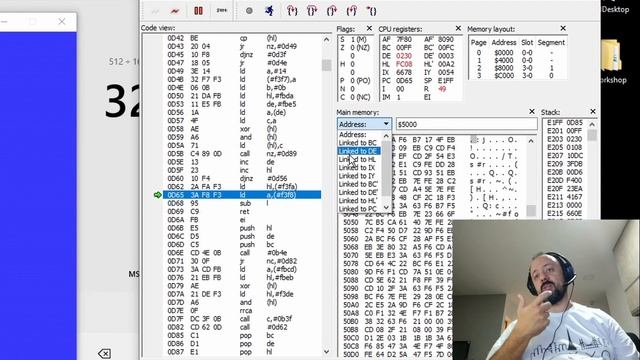Select code line 0D5B call nz,#0d89
Image resolution: width=640 pixels, height=360 pixels.
pos(242,153)
